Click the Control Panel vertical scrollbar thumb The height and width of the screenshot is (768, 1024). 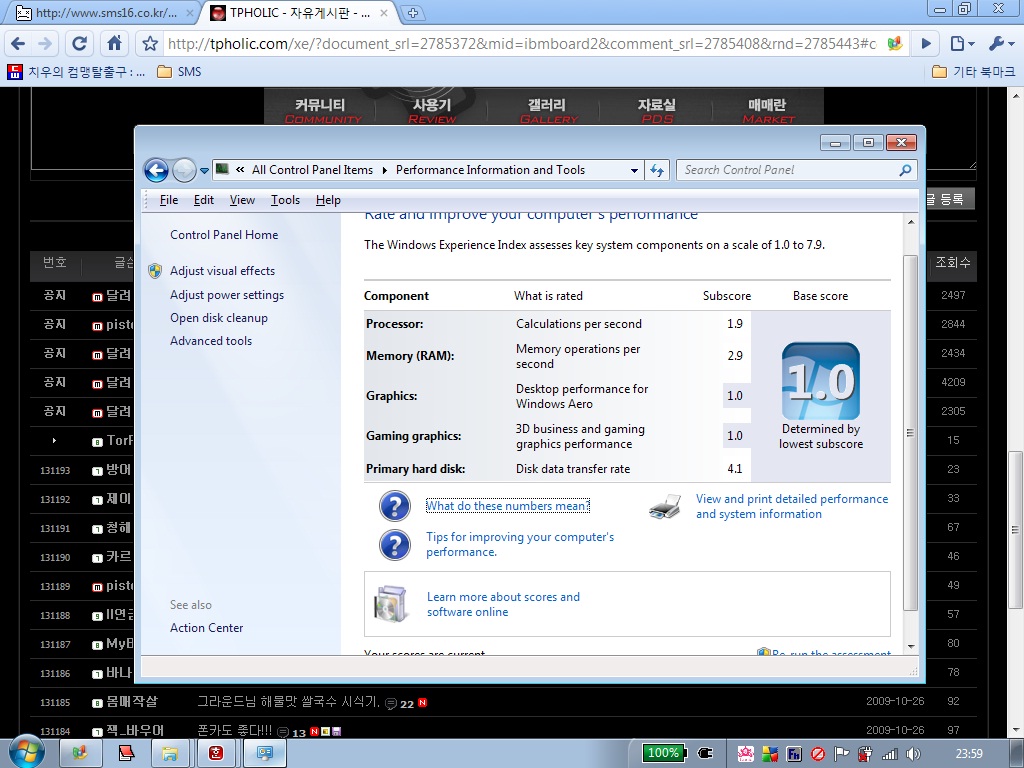[910, 432]
